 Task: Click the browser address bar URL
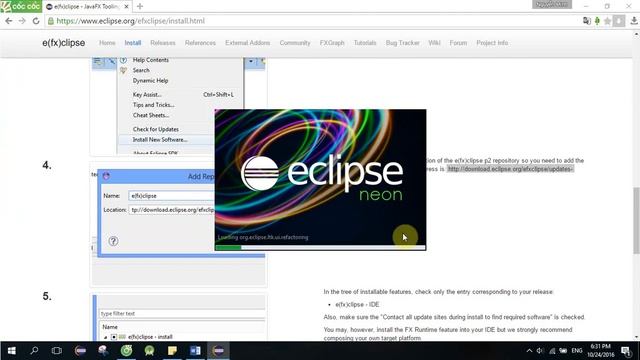[x=131, y=21]
